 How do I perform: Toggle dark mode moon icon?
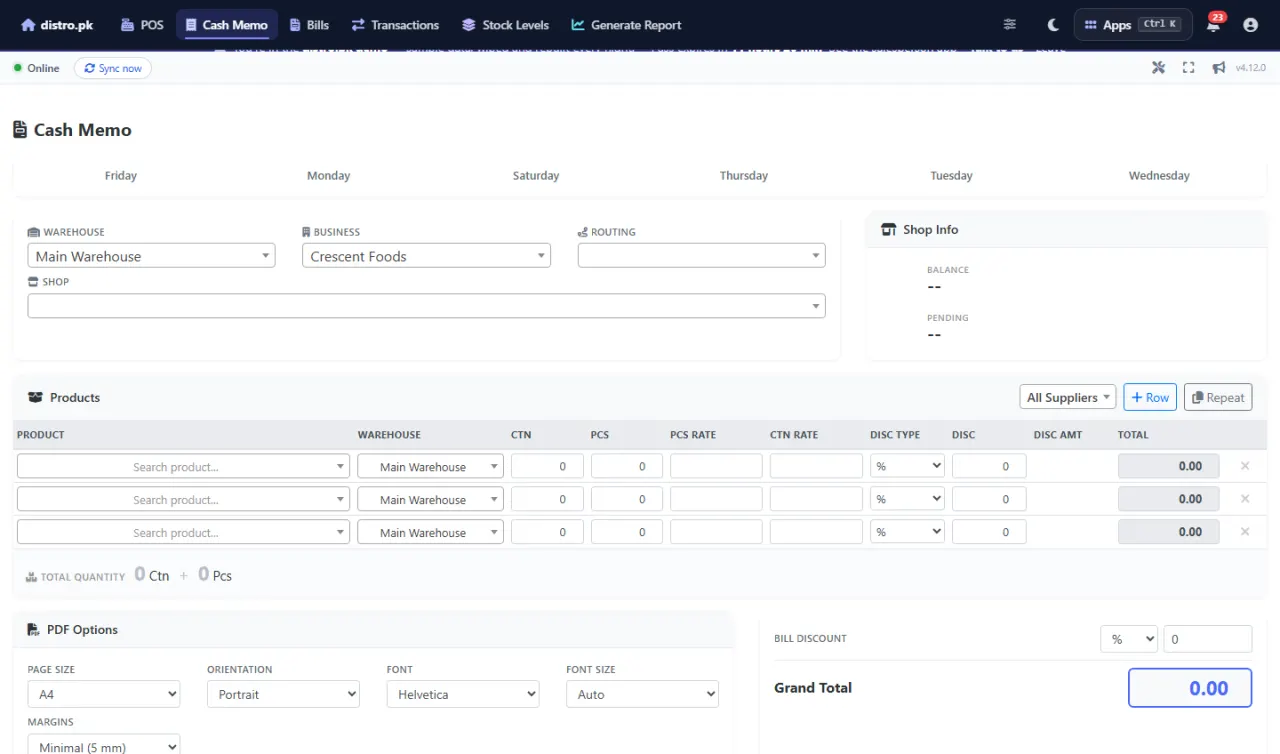[1053, 25]
